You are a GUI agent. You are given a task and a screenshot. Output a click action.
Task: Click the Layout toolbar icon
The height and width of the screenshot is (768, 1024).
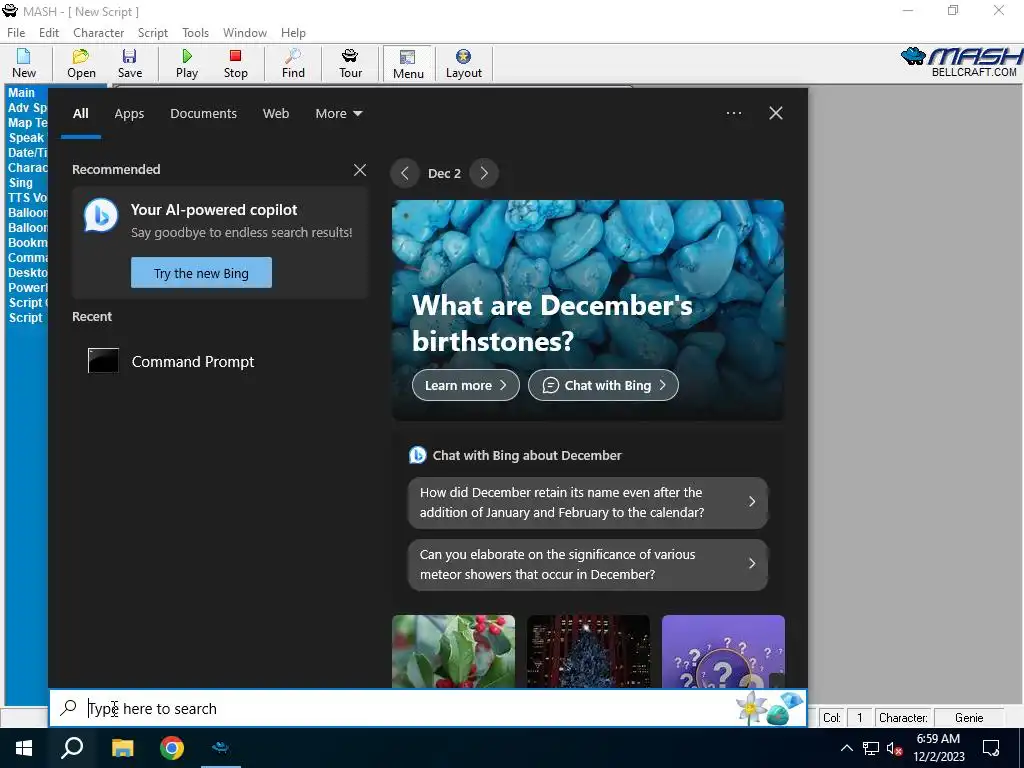point(464,63)
